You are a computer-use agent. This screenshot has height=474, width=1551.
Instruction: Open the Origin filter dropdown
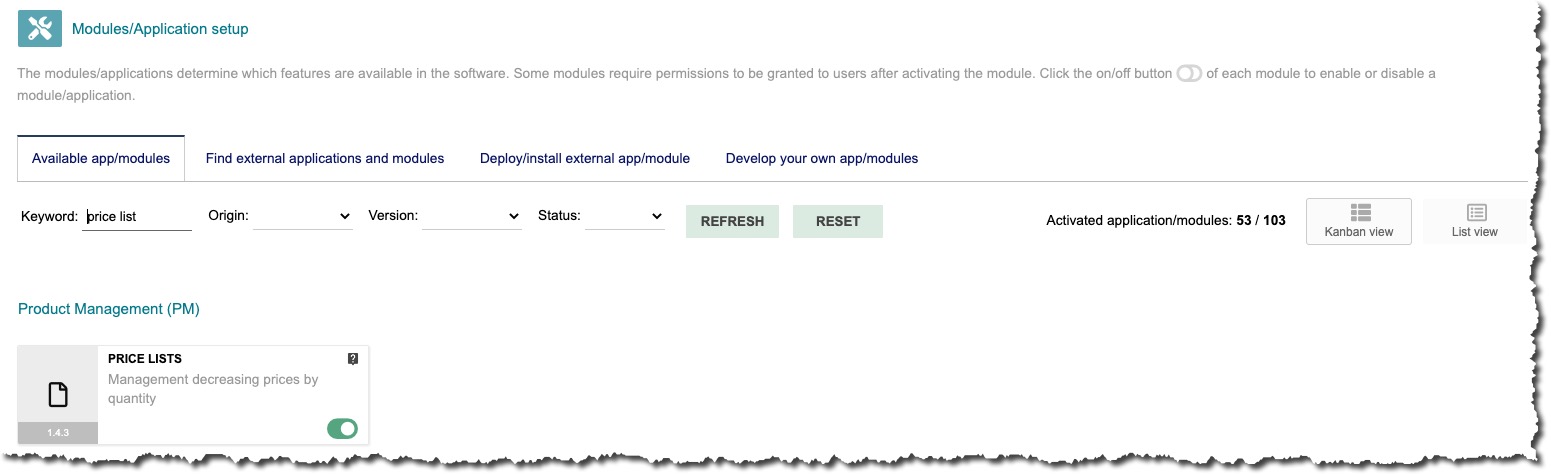pos(303,216)
